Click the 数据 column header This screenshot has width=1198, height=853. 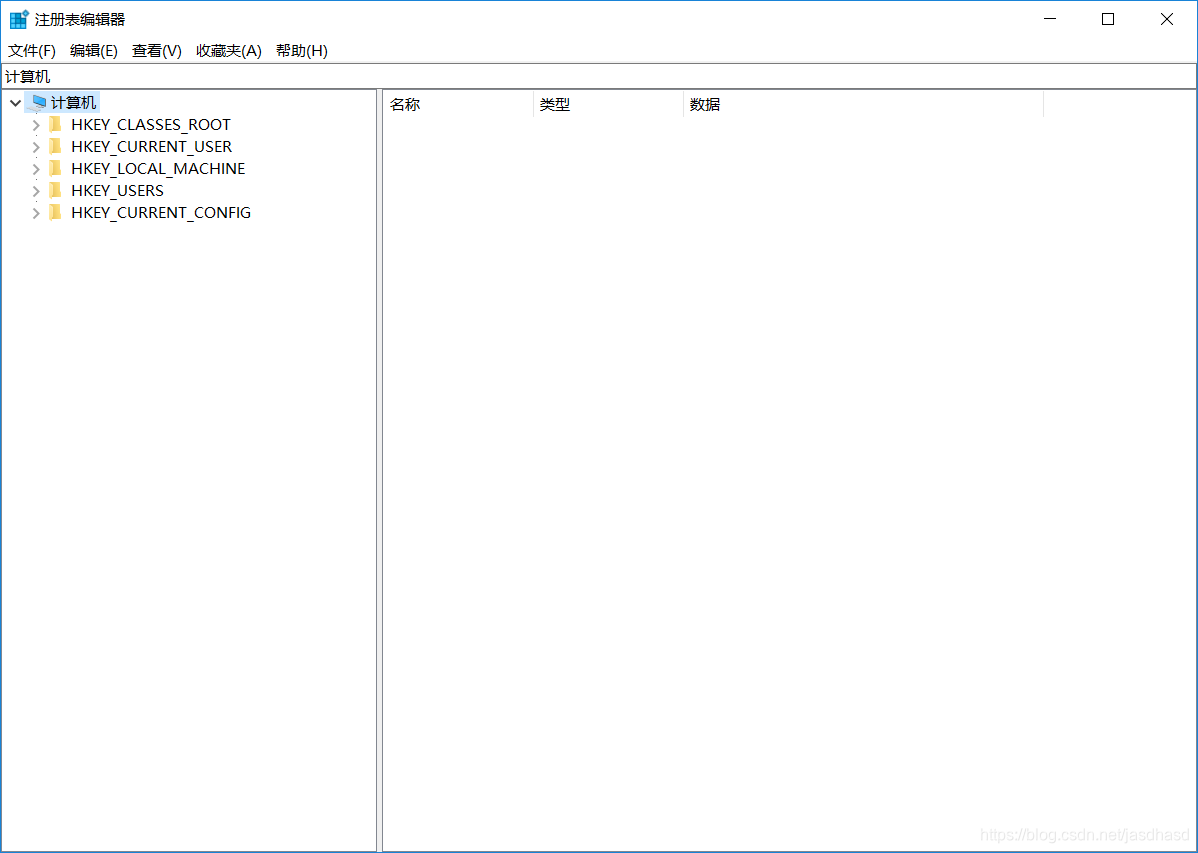[x=863, y=105]
